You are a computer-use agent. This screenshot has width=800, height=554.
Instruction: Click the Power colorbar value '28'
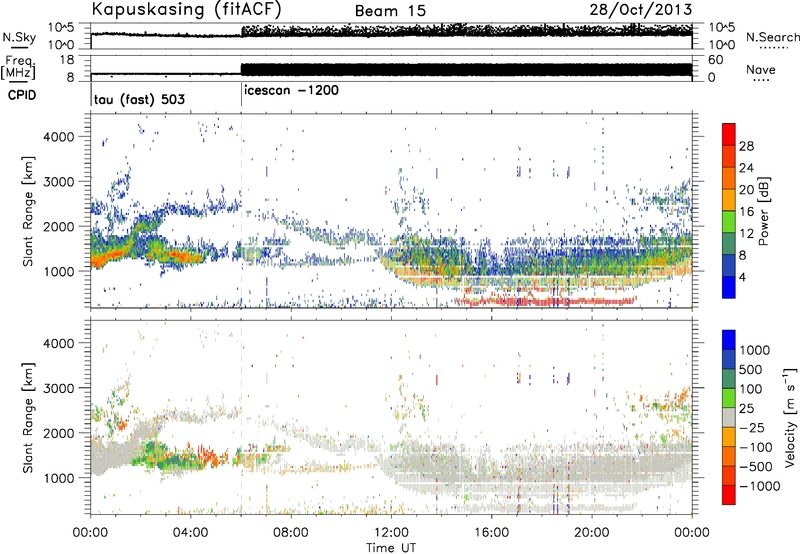pos(746,146)
